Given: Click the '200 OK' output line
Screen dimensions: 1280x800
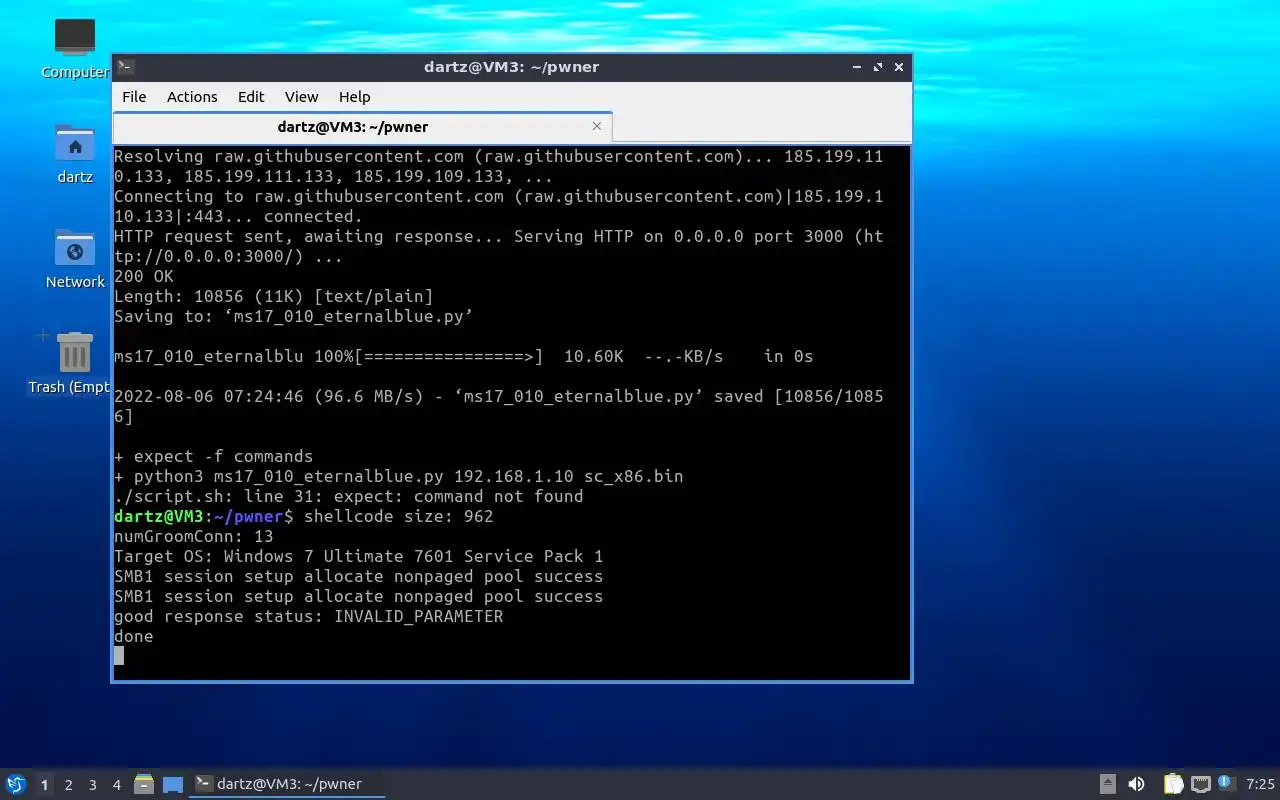Looking at the screenshot, I should pos(144,276).
